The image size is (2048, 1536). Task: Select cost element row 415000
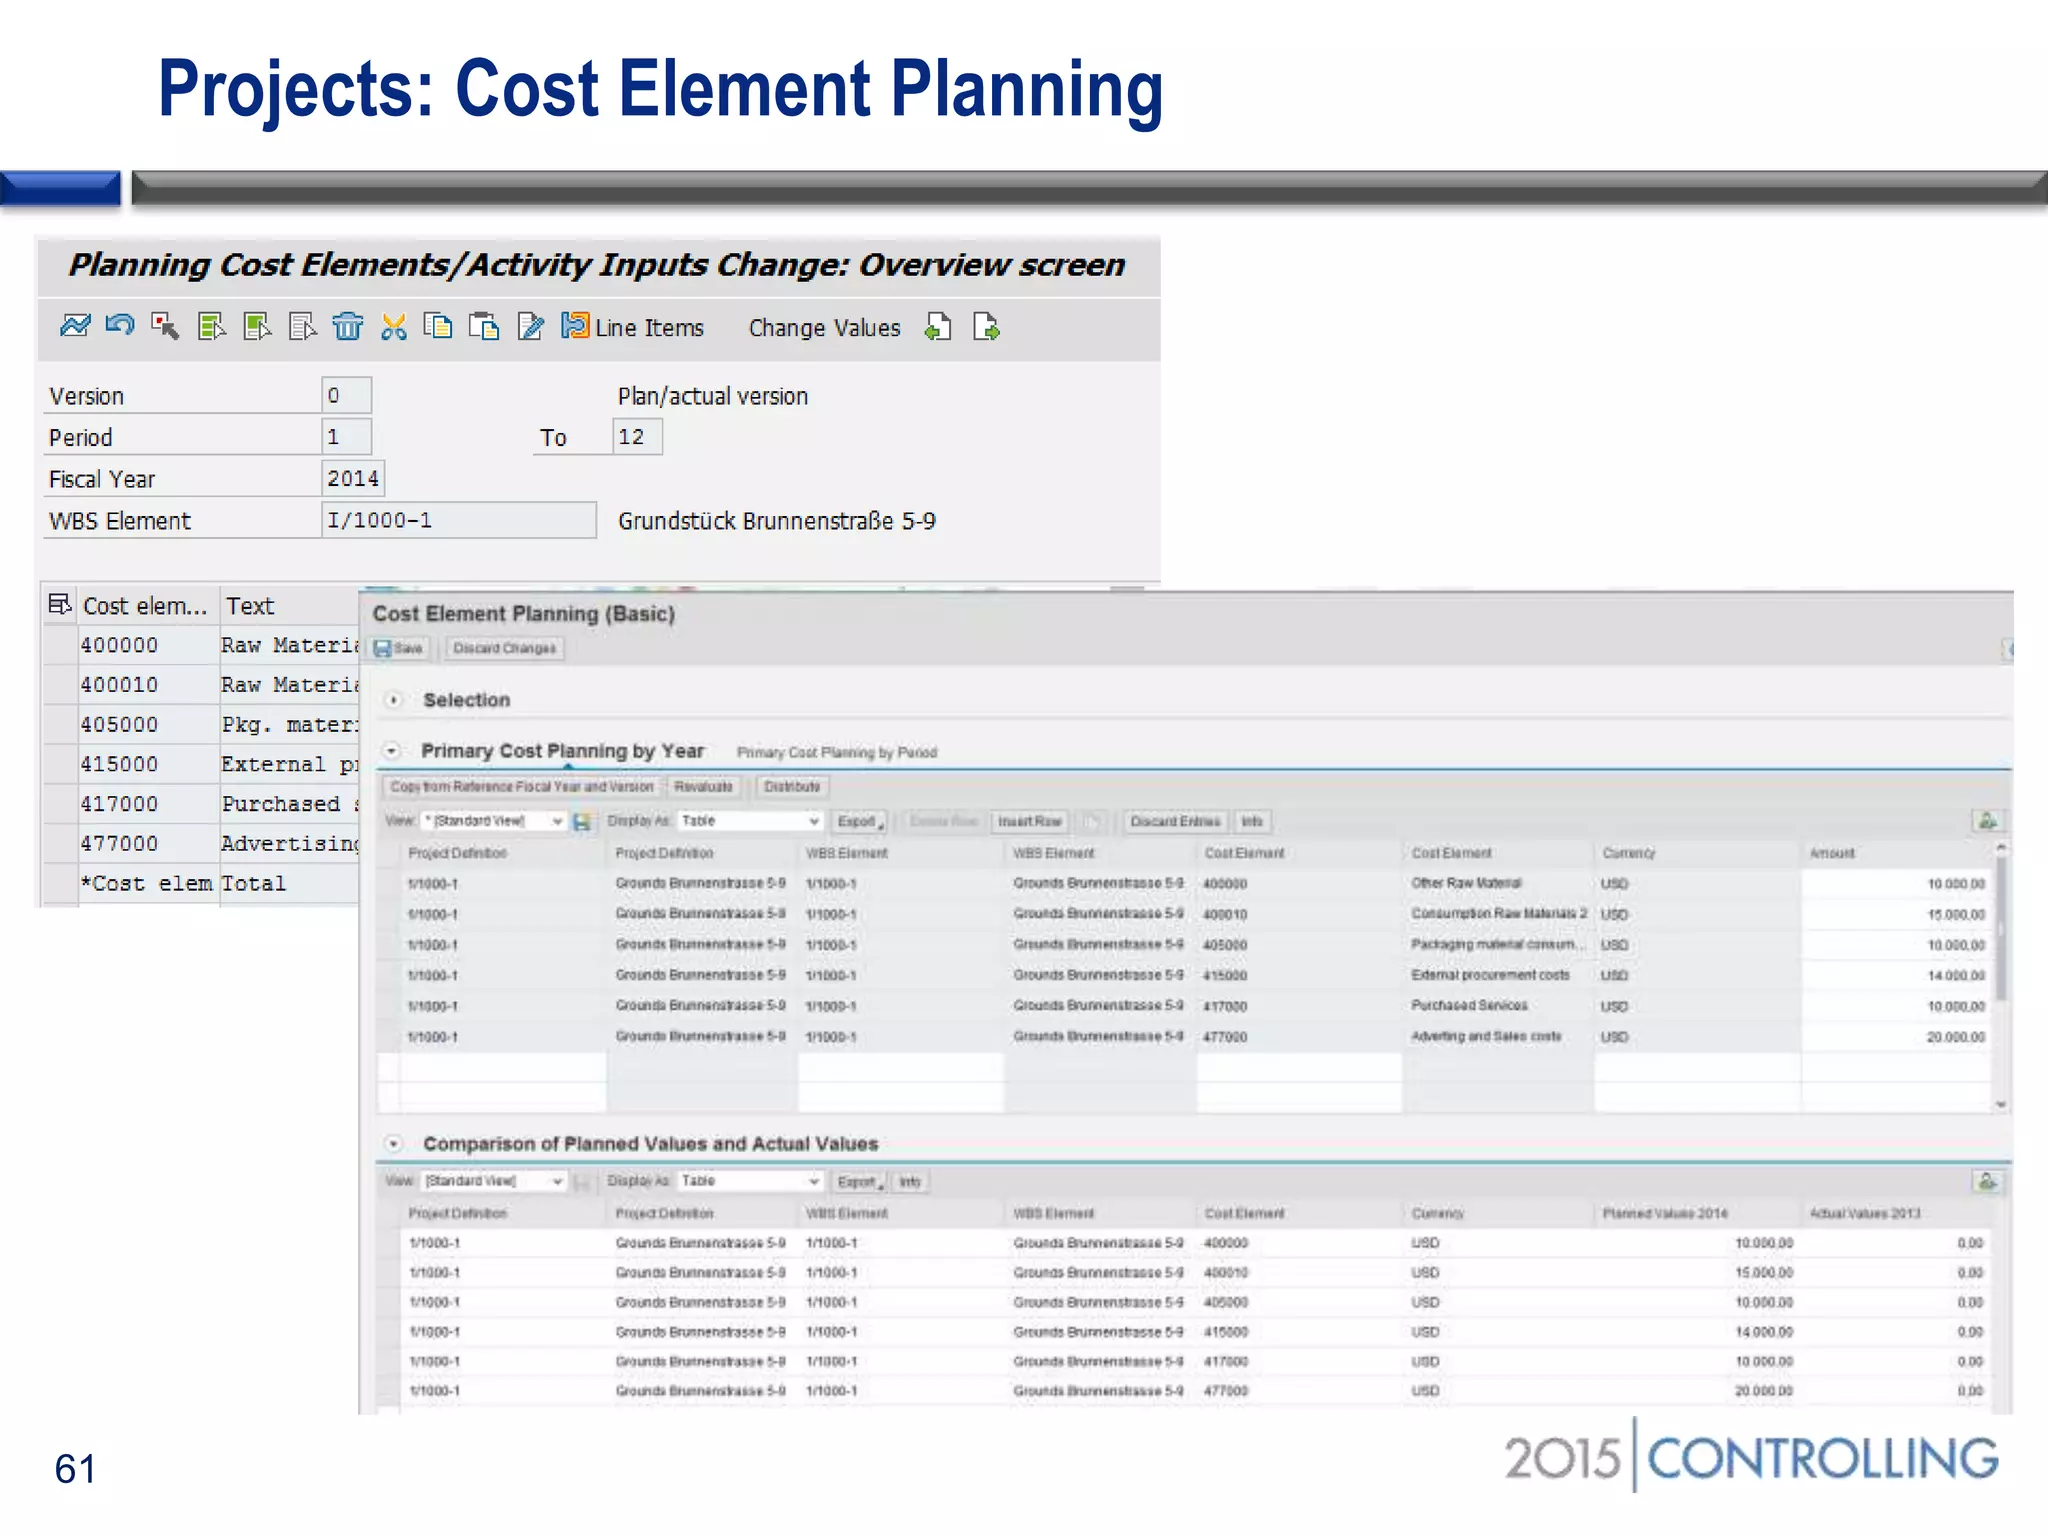pyautogui.click(x=61, y=764)
